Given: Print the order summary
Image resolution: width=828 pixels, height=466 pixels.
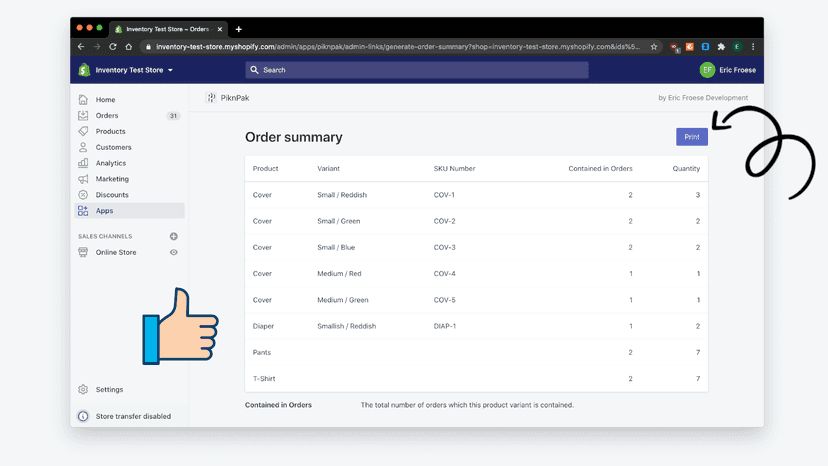Looking at the screenshot, I should click(x=692, y=137).
